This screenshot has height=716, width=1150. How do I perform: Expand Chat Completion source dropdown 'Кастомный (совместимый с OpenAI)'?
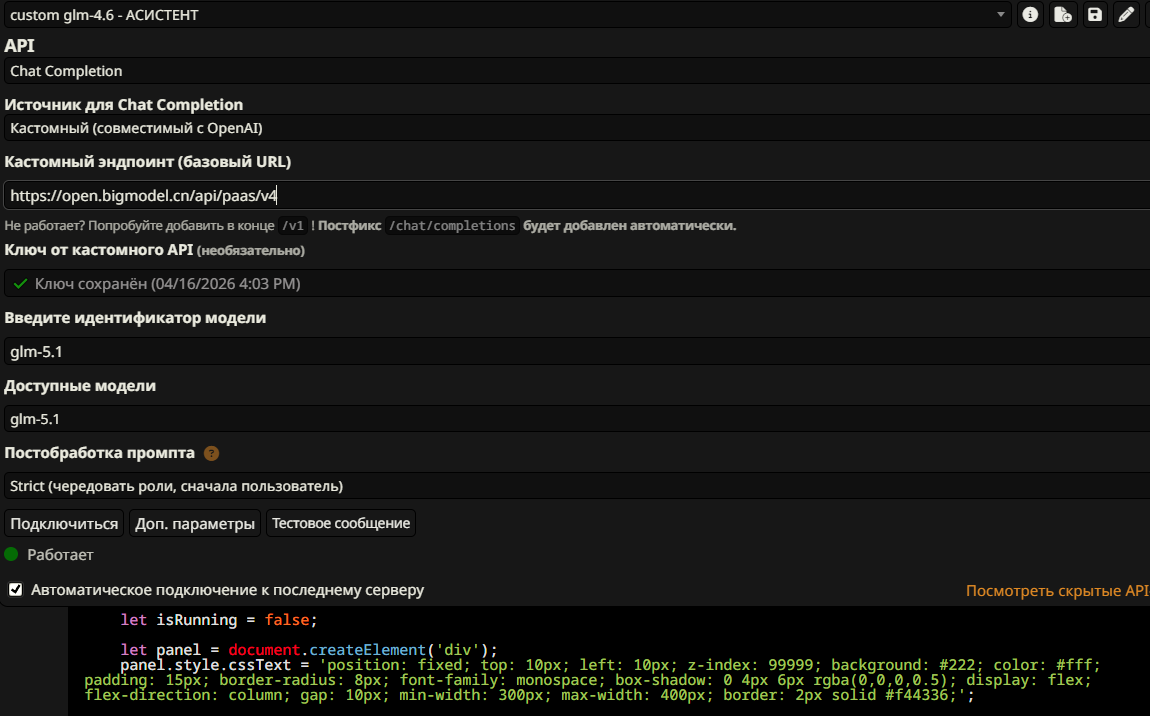point(576,128)
